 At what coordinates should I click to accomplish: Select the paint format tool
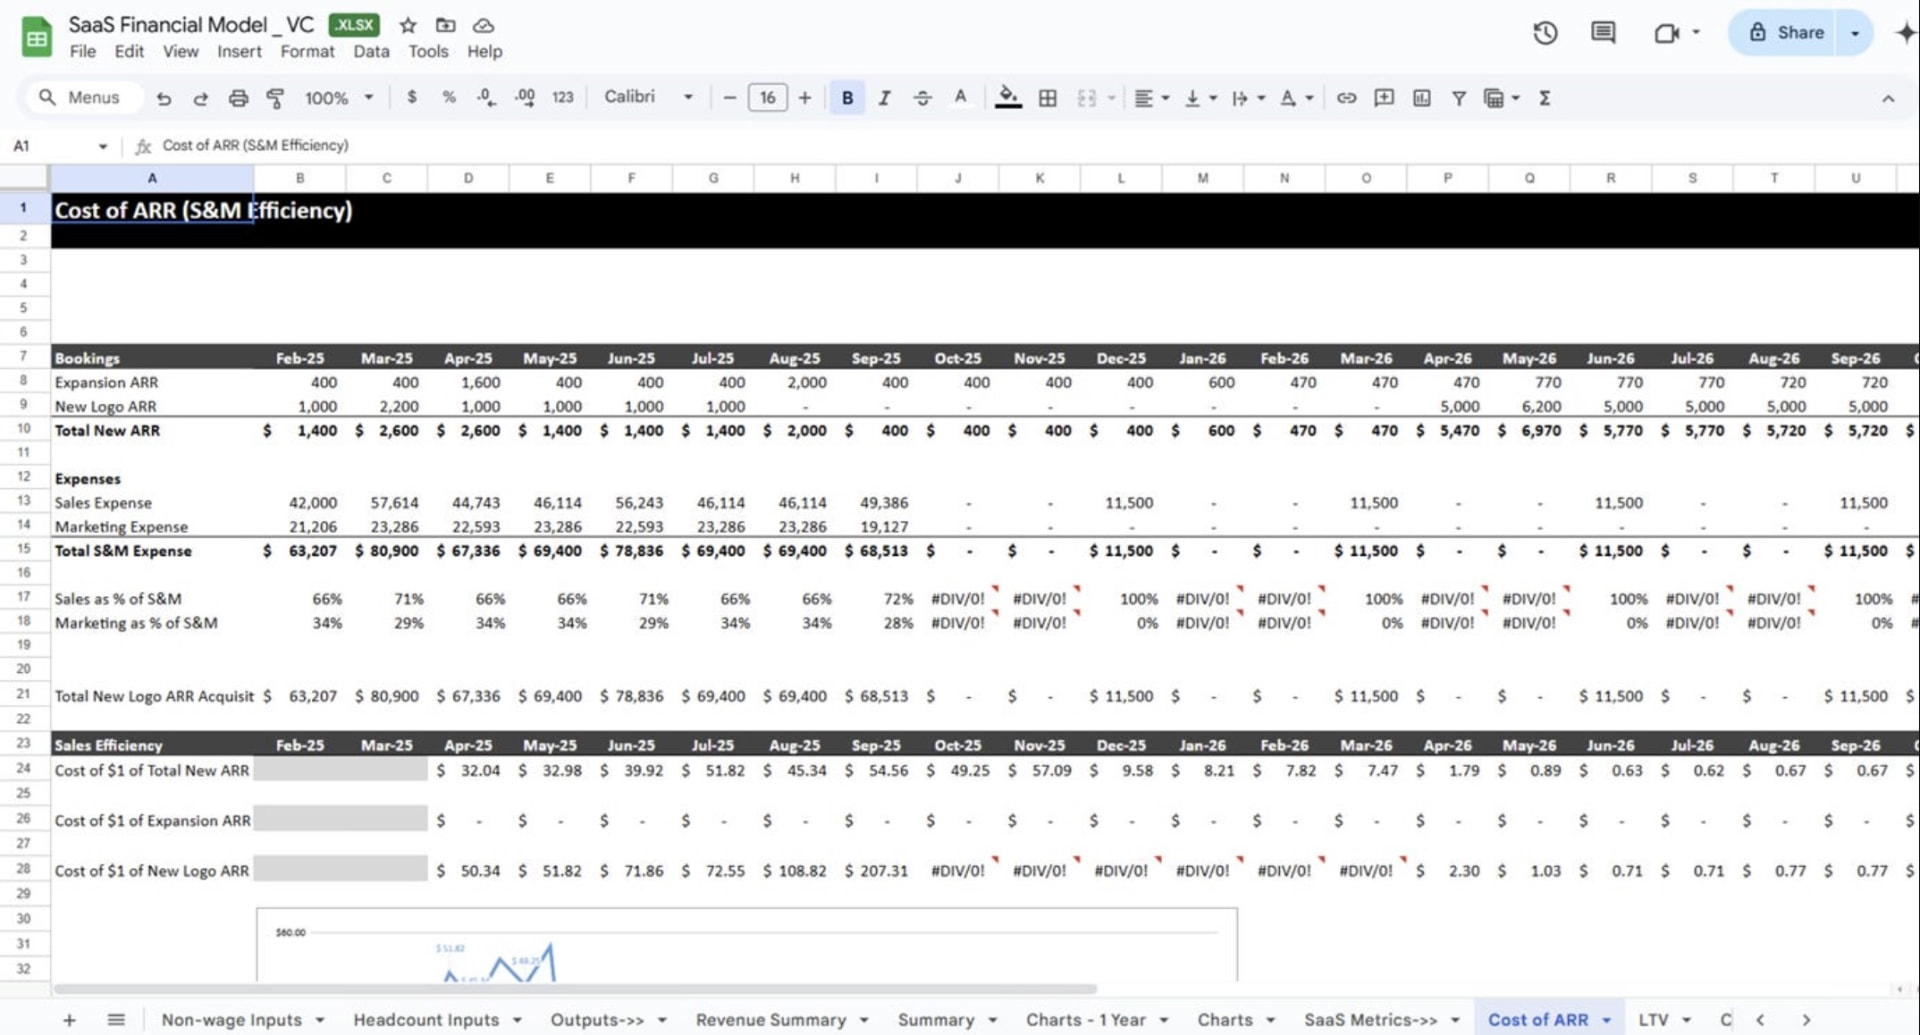tap(275, 98)
